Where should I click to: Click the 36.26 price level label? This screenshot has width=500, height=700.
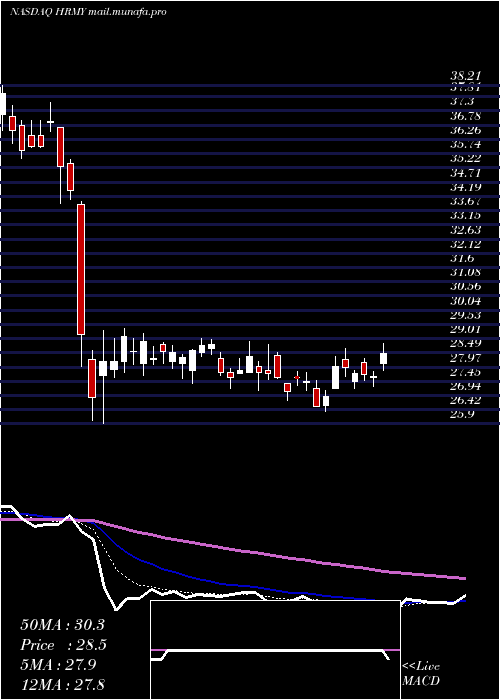(465, 130)
